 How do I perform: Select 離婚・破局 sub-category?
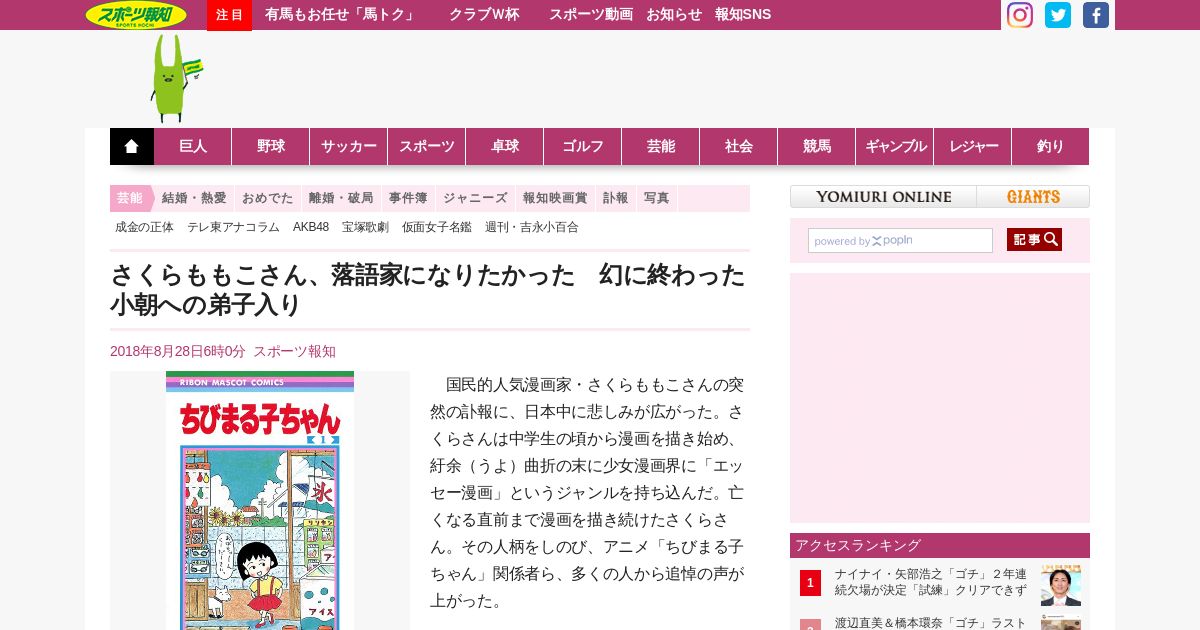tap(341, 198)
